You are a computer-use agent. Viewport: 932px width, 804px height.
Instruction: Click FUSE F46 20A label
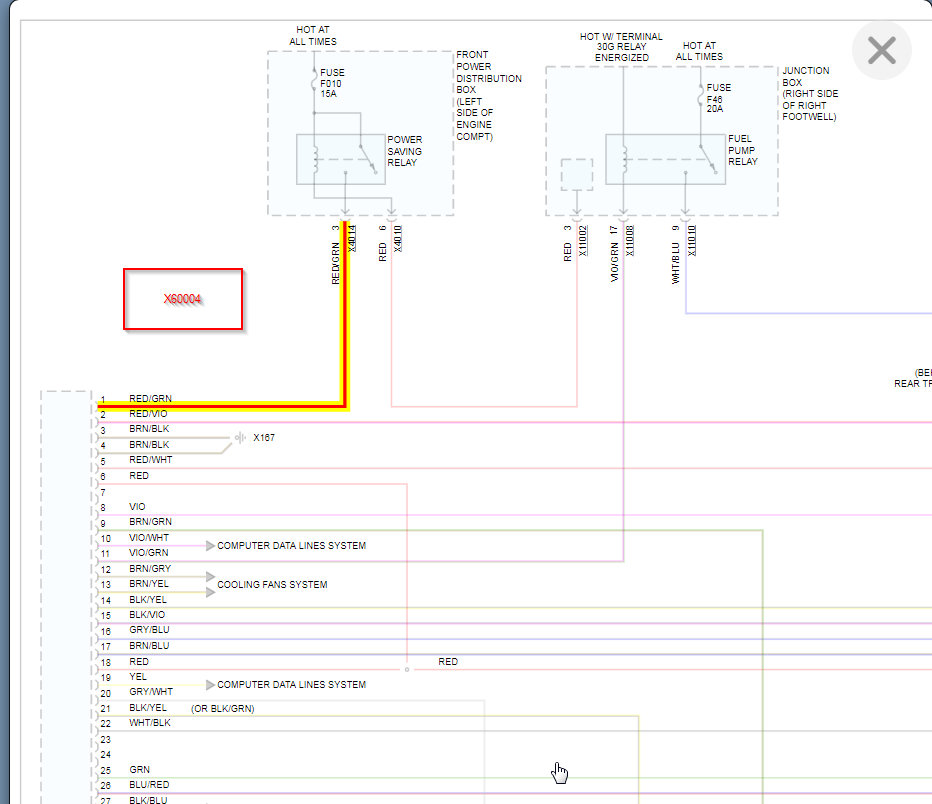tap(718, 98)
